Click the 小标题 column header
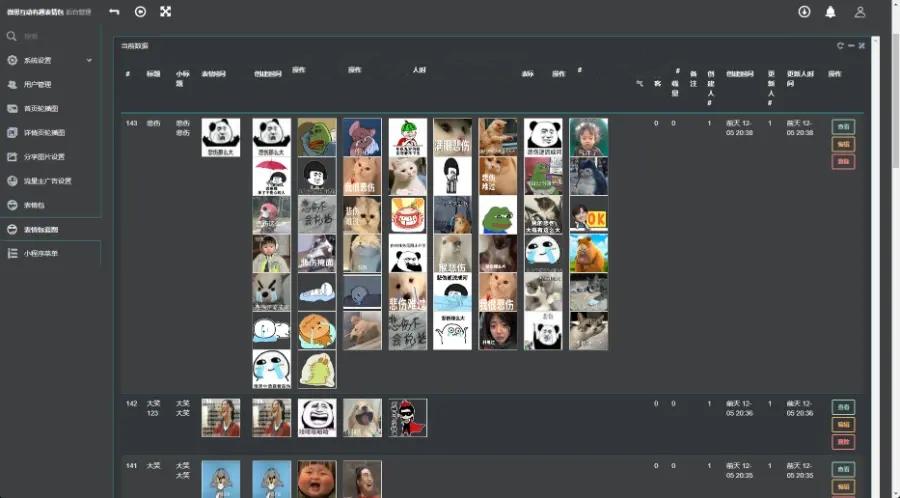Viewport: 900px width, 498px height. point(183,79)
